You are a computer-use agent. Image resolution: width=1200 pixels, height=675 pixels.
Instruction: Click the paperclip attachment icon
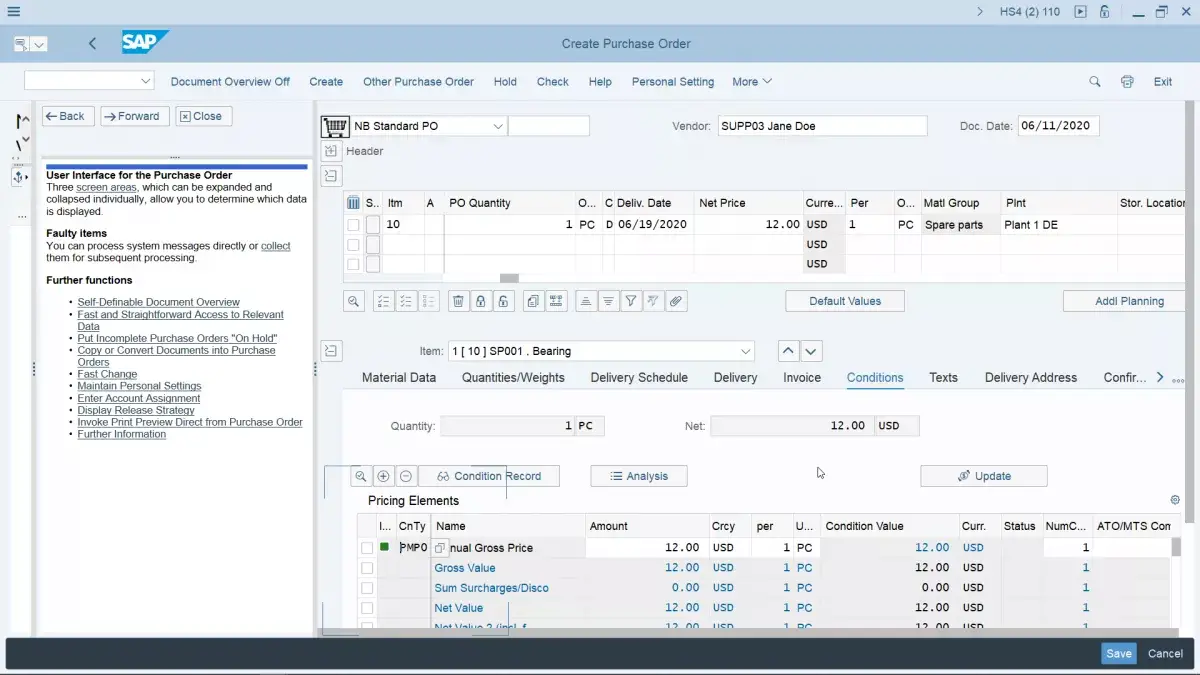click(677, 301)
